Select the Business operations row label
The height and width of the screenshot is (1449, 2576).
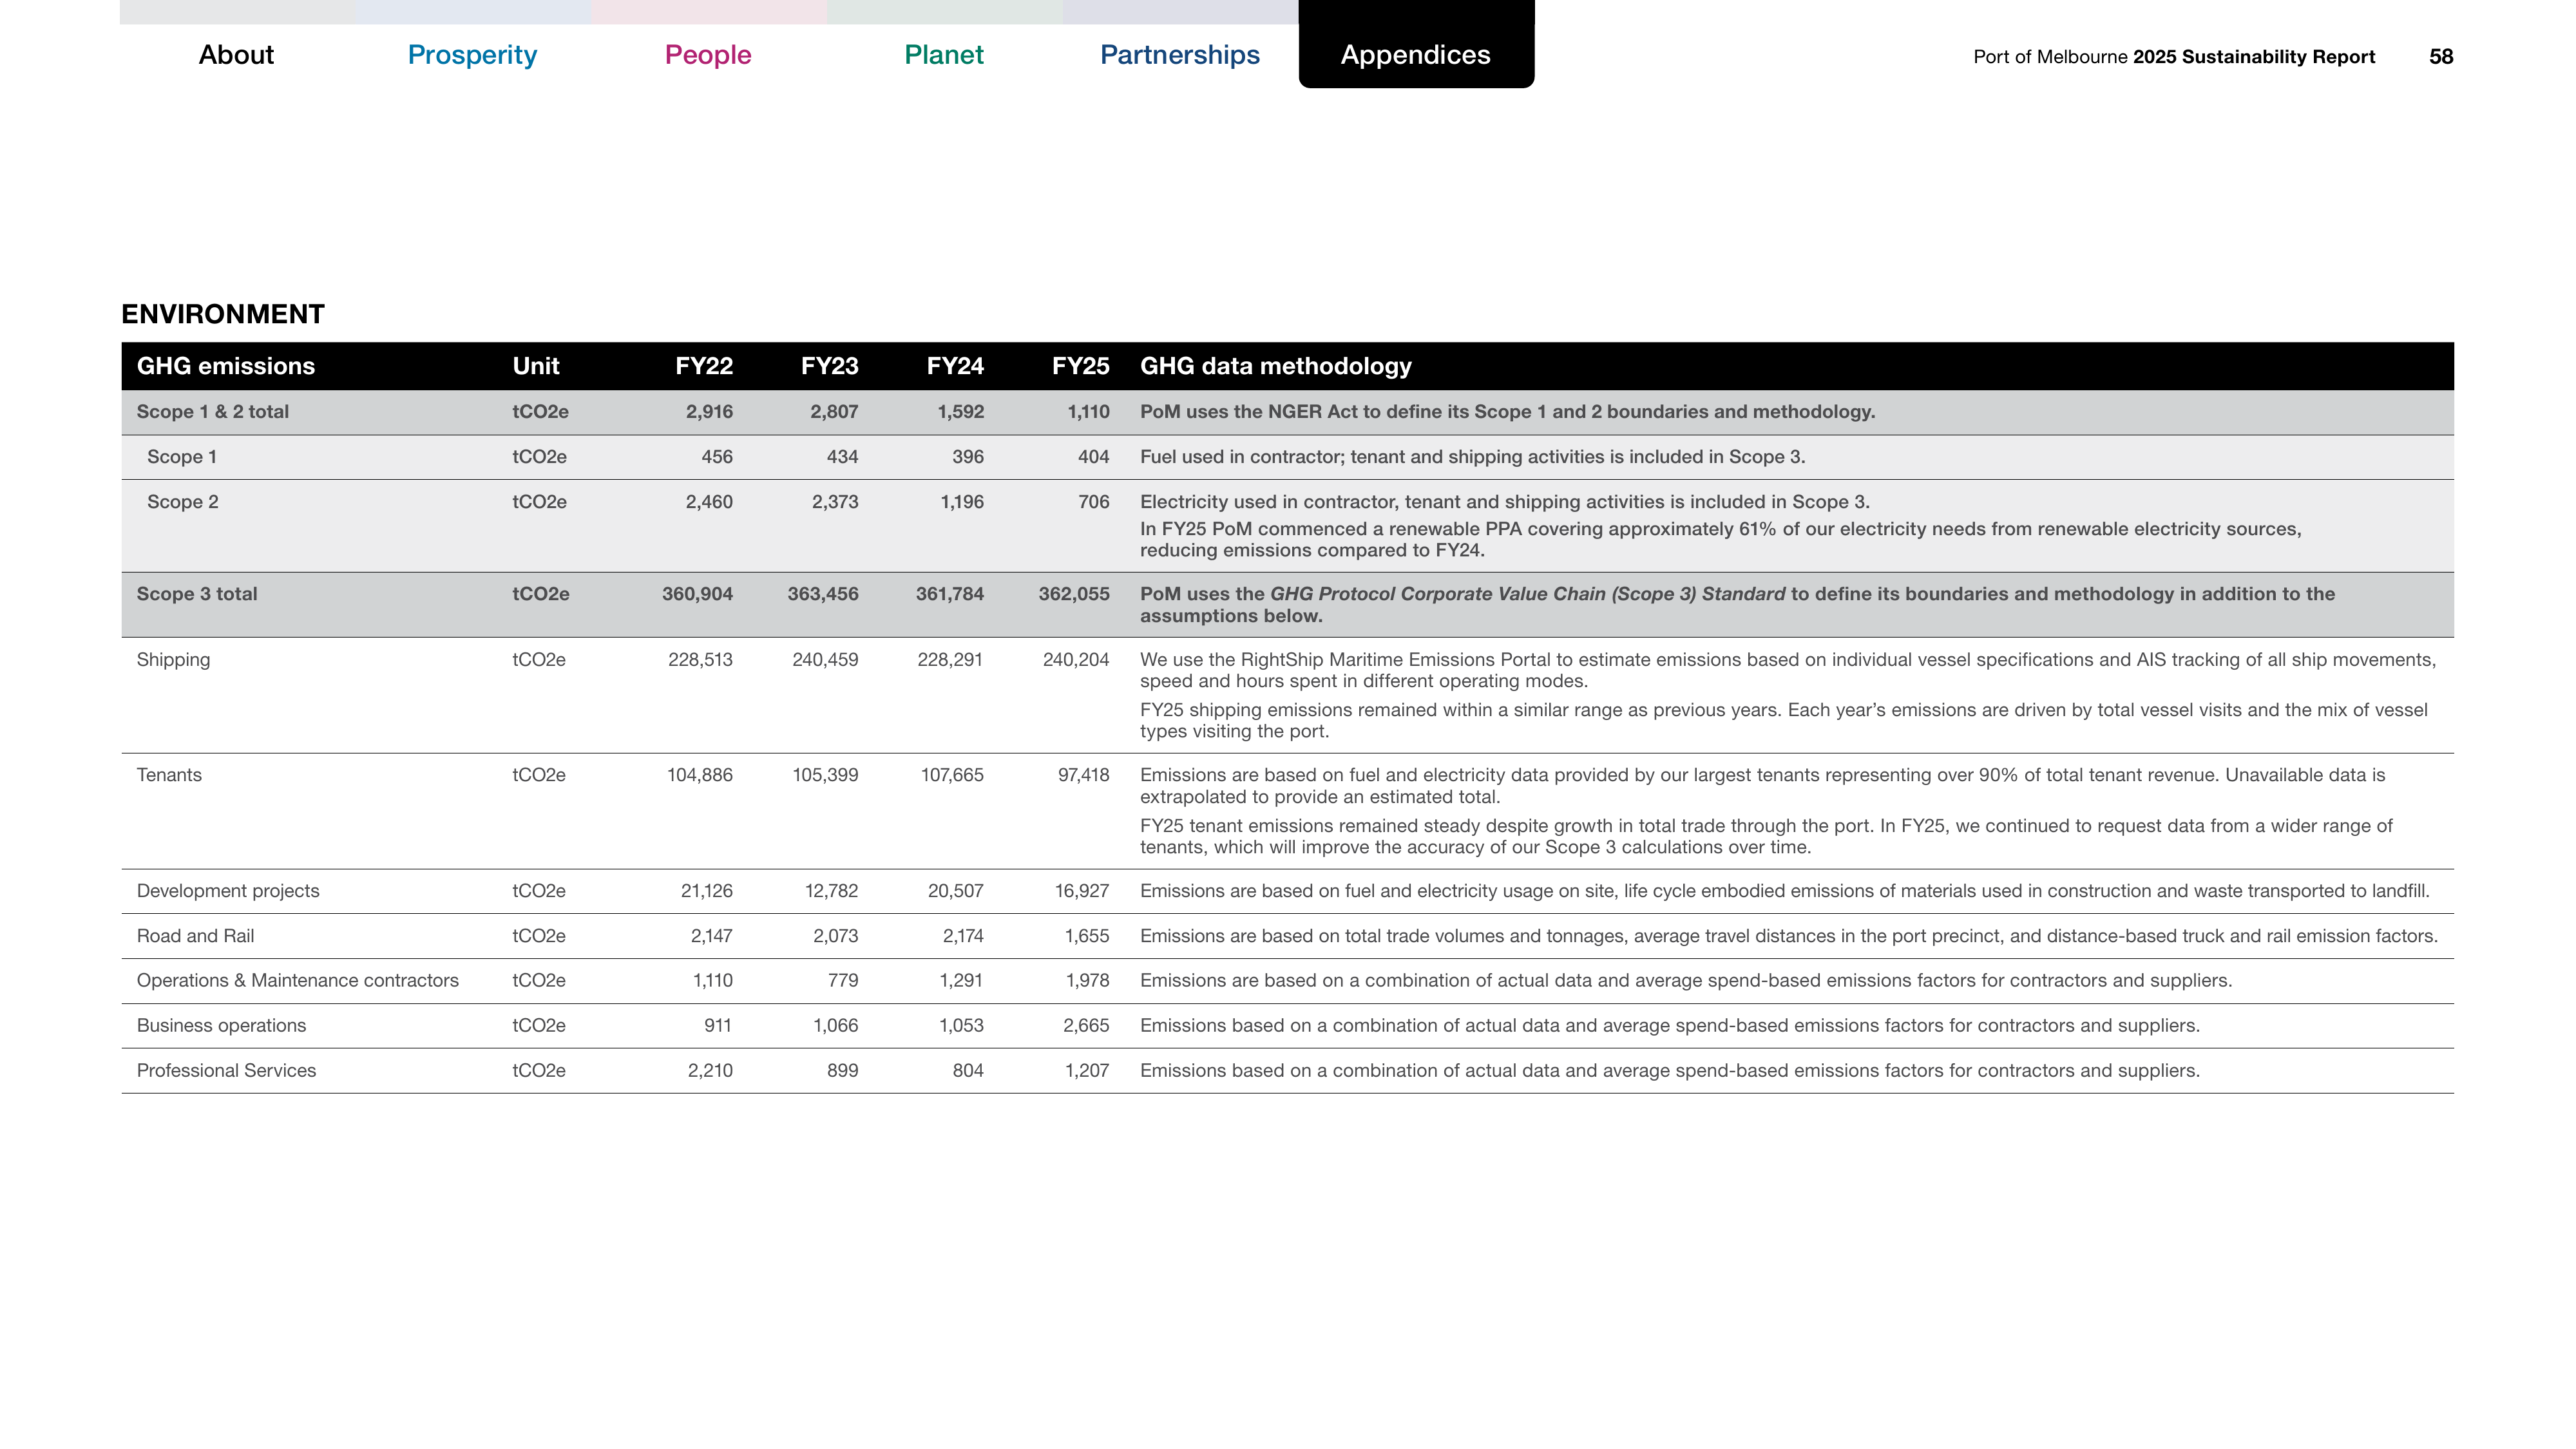point(221,1026)
